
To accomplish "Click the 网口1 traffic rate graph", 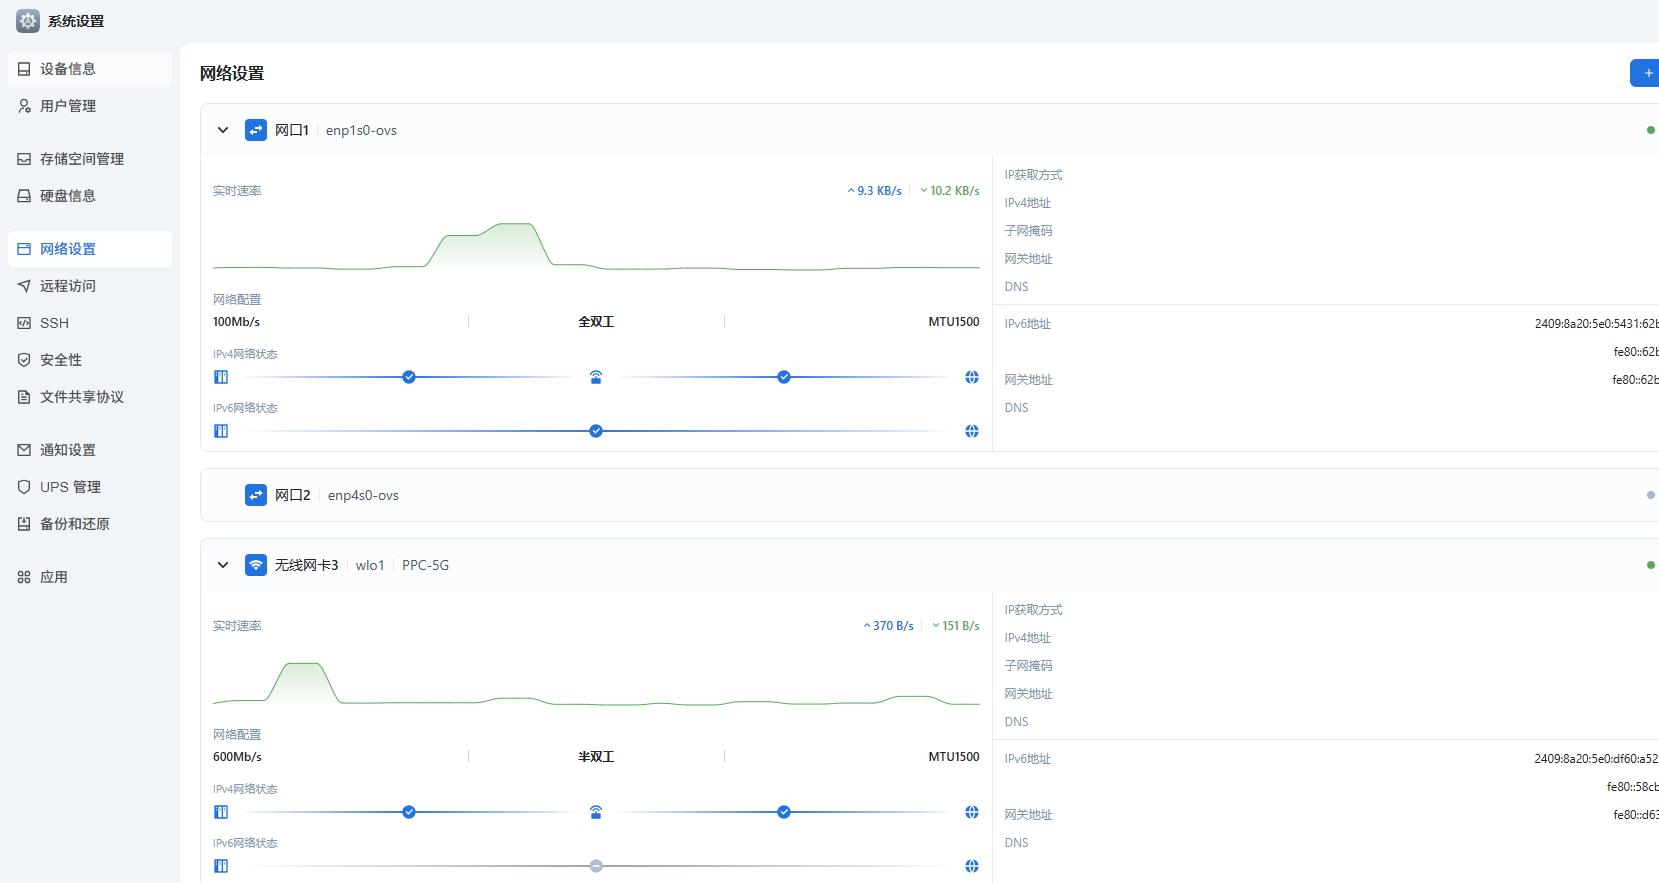I will pos(596,245).
